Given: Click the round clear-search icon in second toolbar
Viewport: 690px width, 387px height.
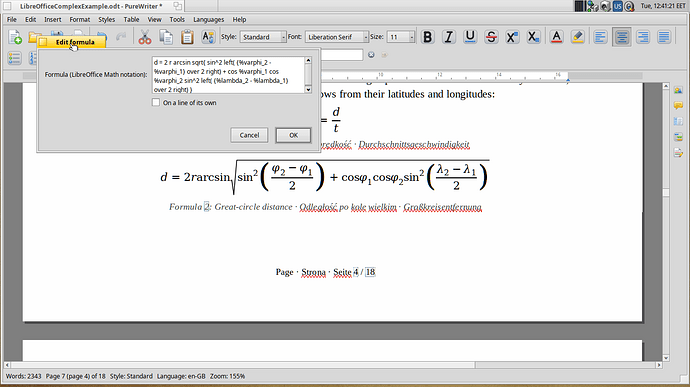Looking at the screenshot, I should pos(371,55).
